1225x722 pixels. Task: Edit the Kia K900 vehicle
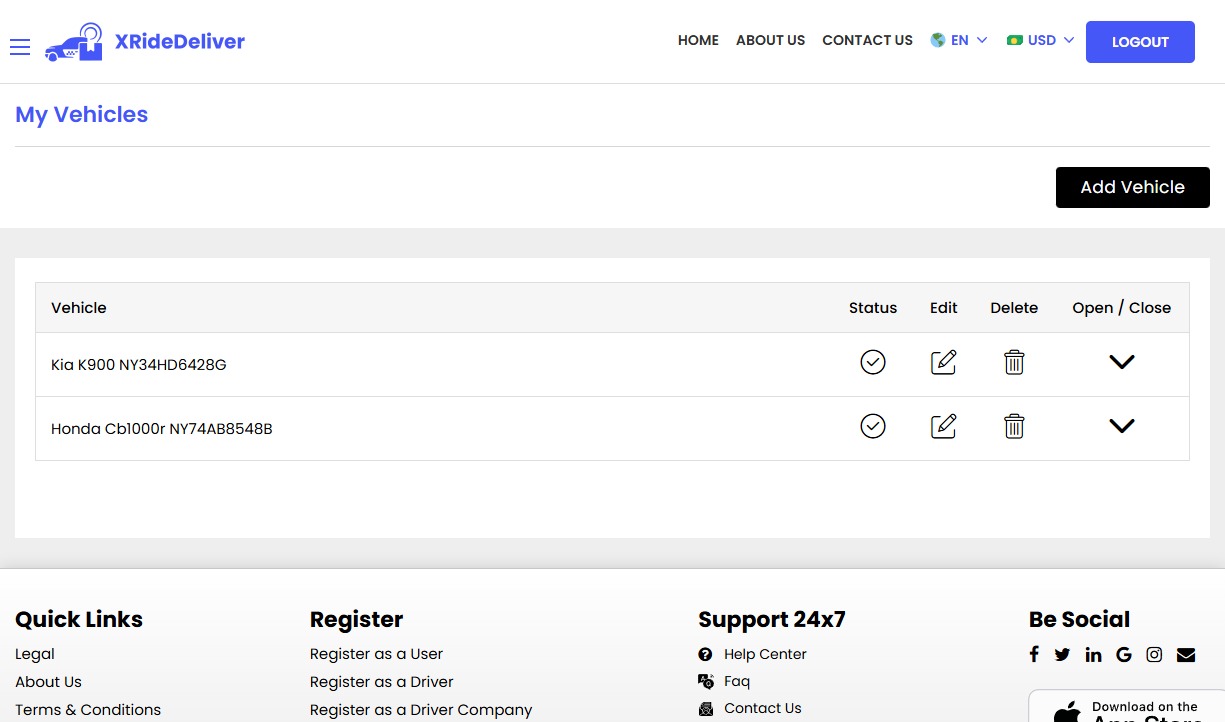click(x=943, y=362)
